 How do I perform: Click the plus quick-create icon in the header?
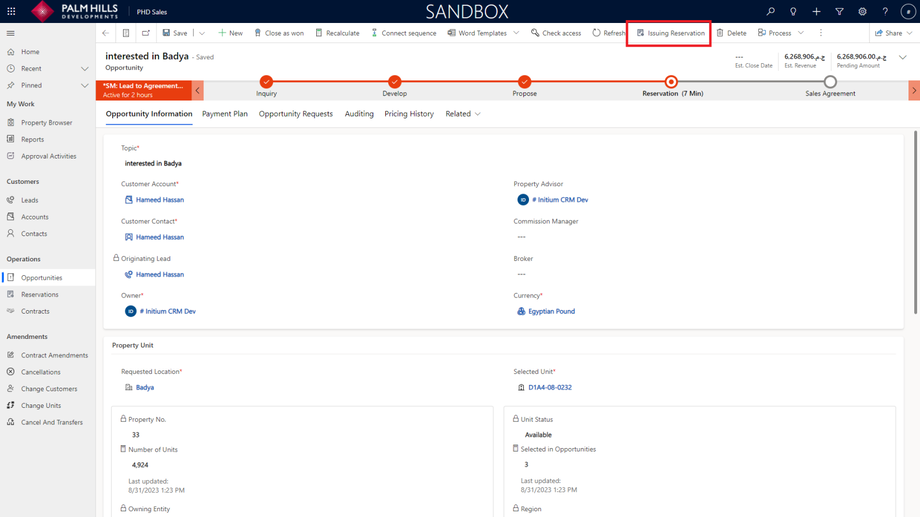816,11
